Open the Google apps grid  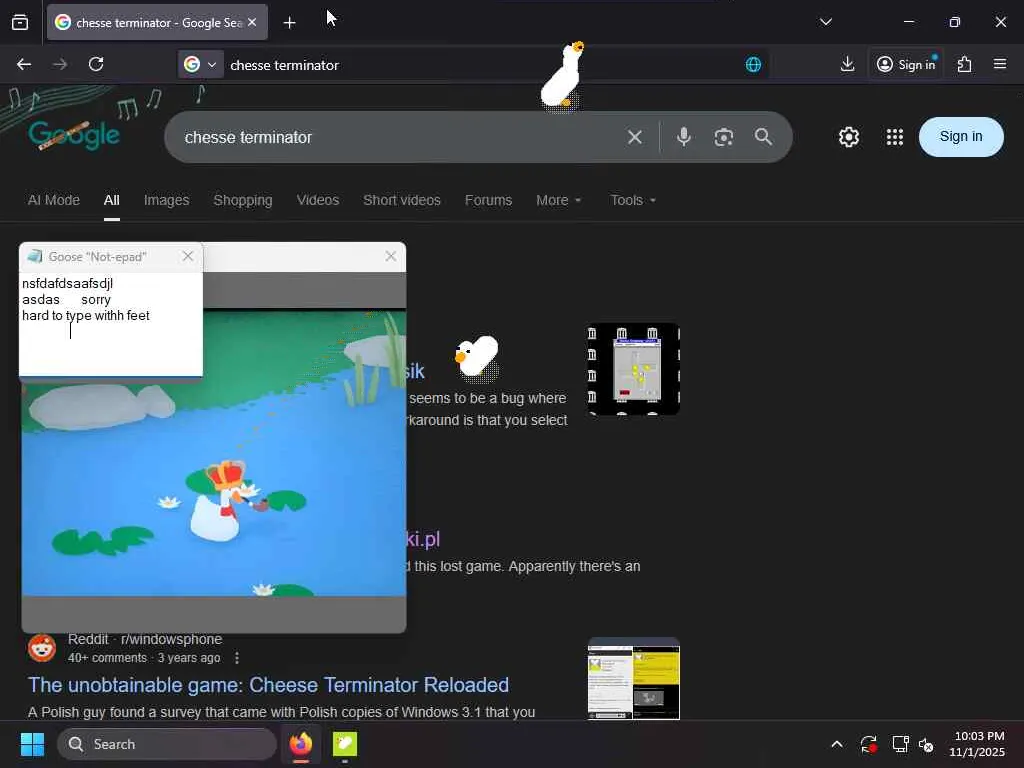[895, 137]
